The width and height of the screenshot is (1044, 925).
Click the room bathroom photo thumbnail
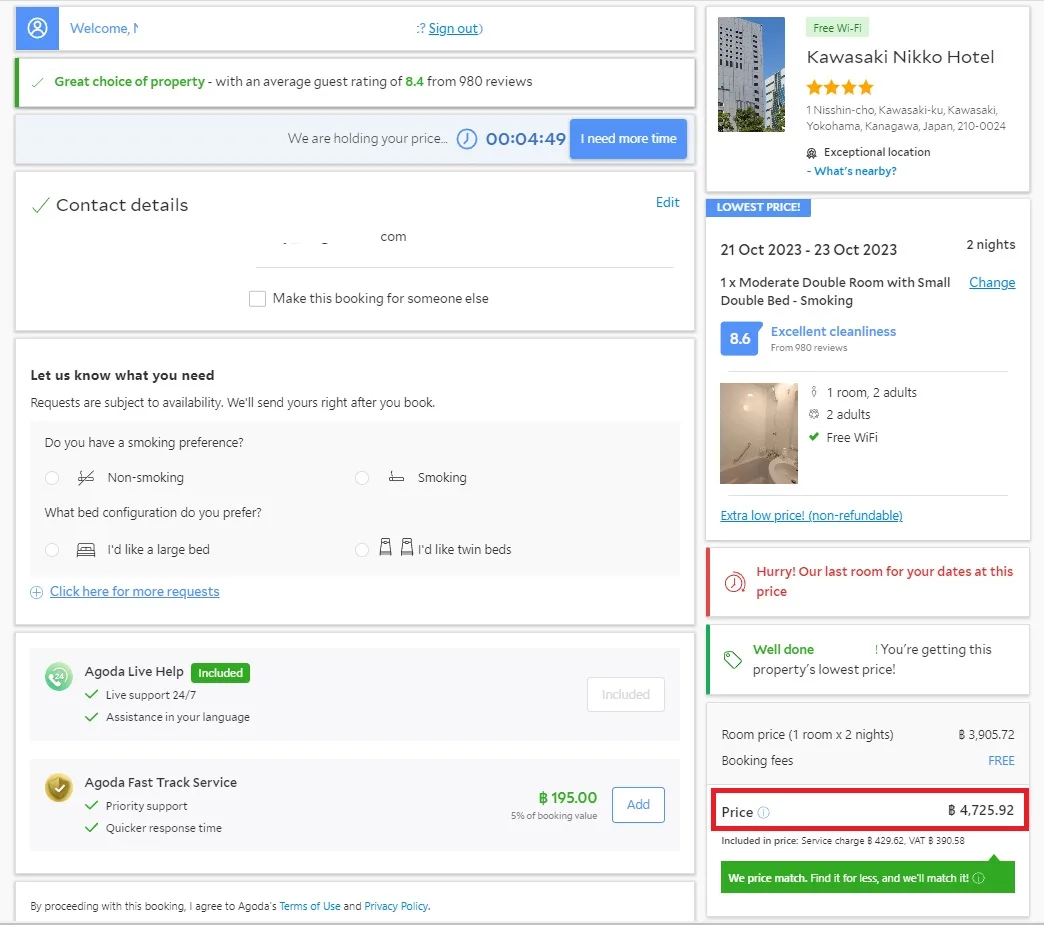[x=758, y=434]
